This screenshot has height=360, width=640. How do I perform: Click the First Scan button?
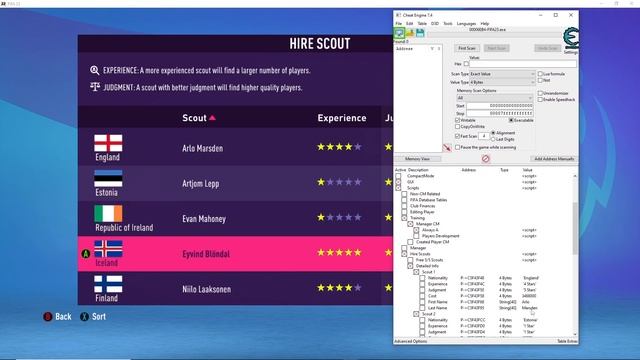tap(467, 48)
